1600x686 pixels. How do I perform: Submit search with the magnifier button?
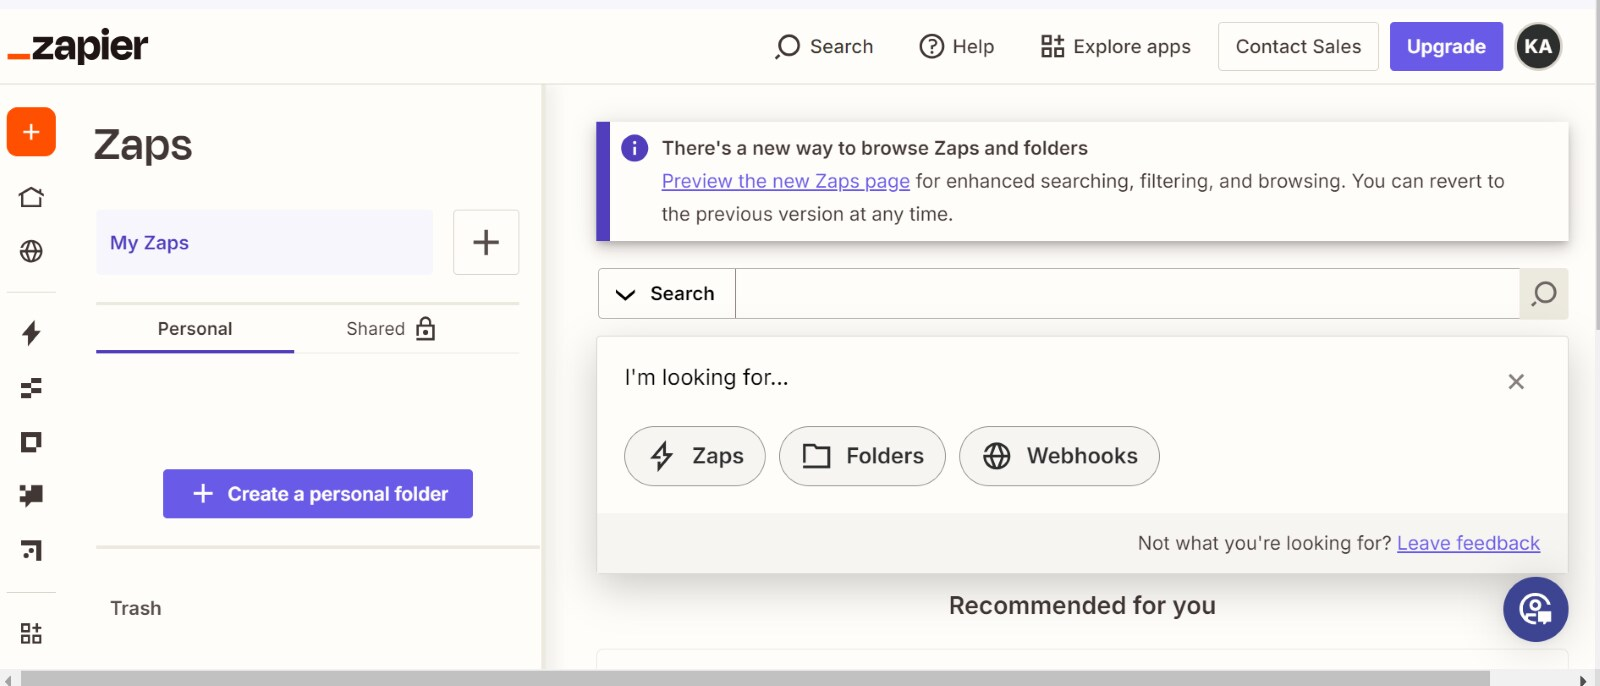[1544, 294]
